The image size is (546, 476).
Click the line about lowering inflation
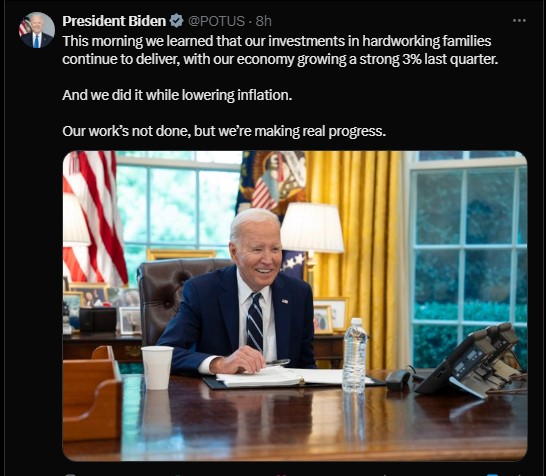tap(177, 95)
